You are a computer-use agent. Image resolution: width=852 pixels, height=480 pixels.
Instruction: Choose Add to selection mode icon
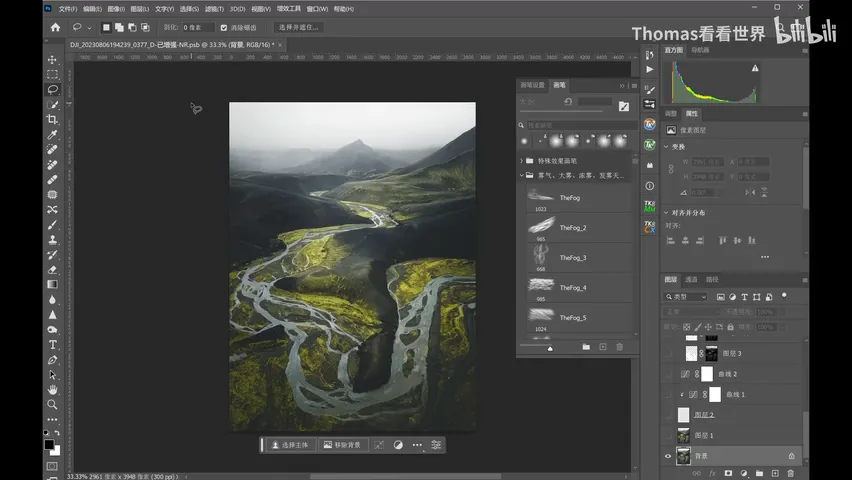point(119,27)
